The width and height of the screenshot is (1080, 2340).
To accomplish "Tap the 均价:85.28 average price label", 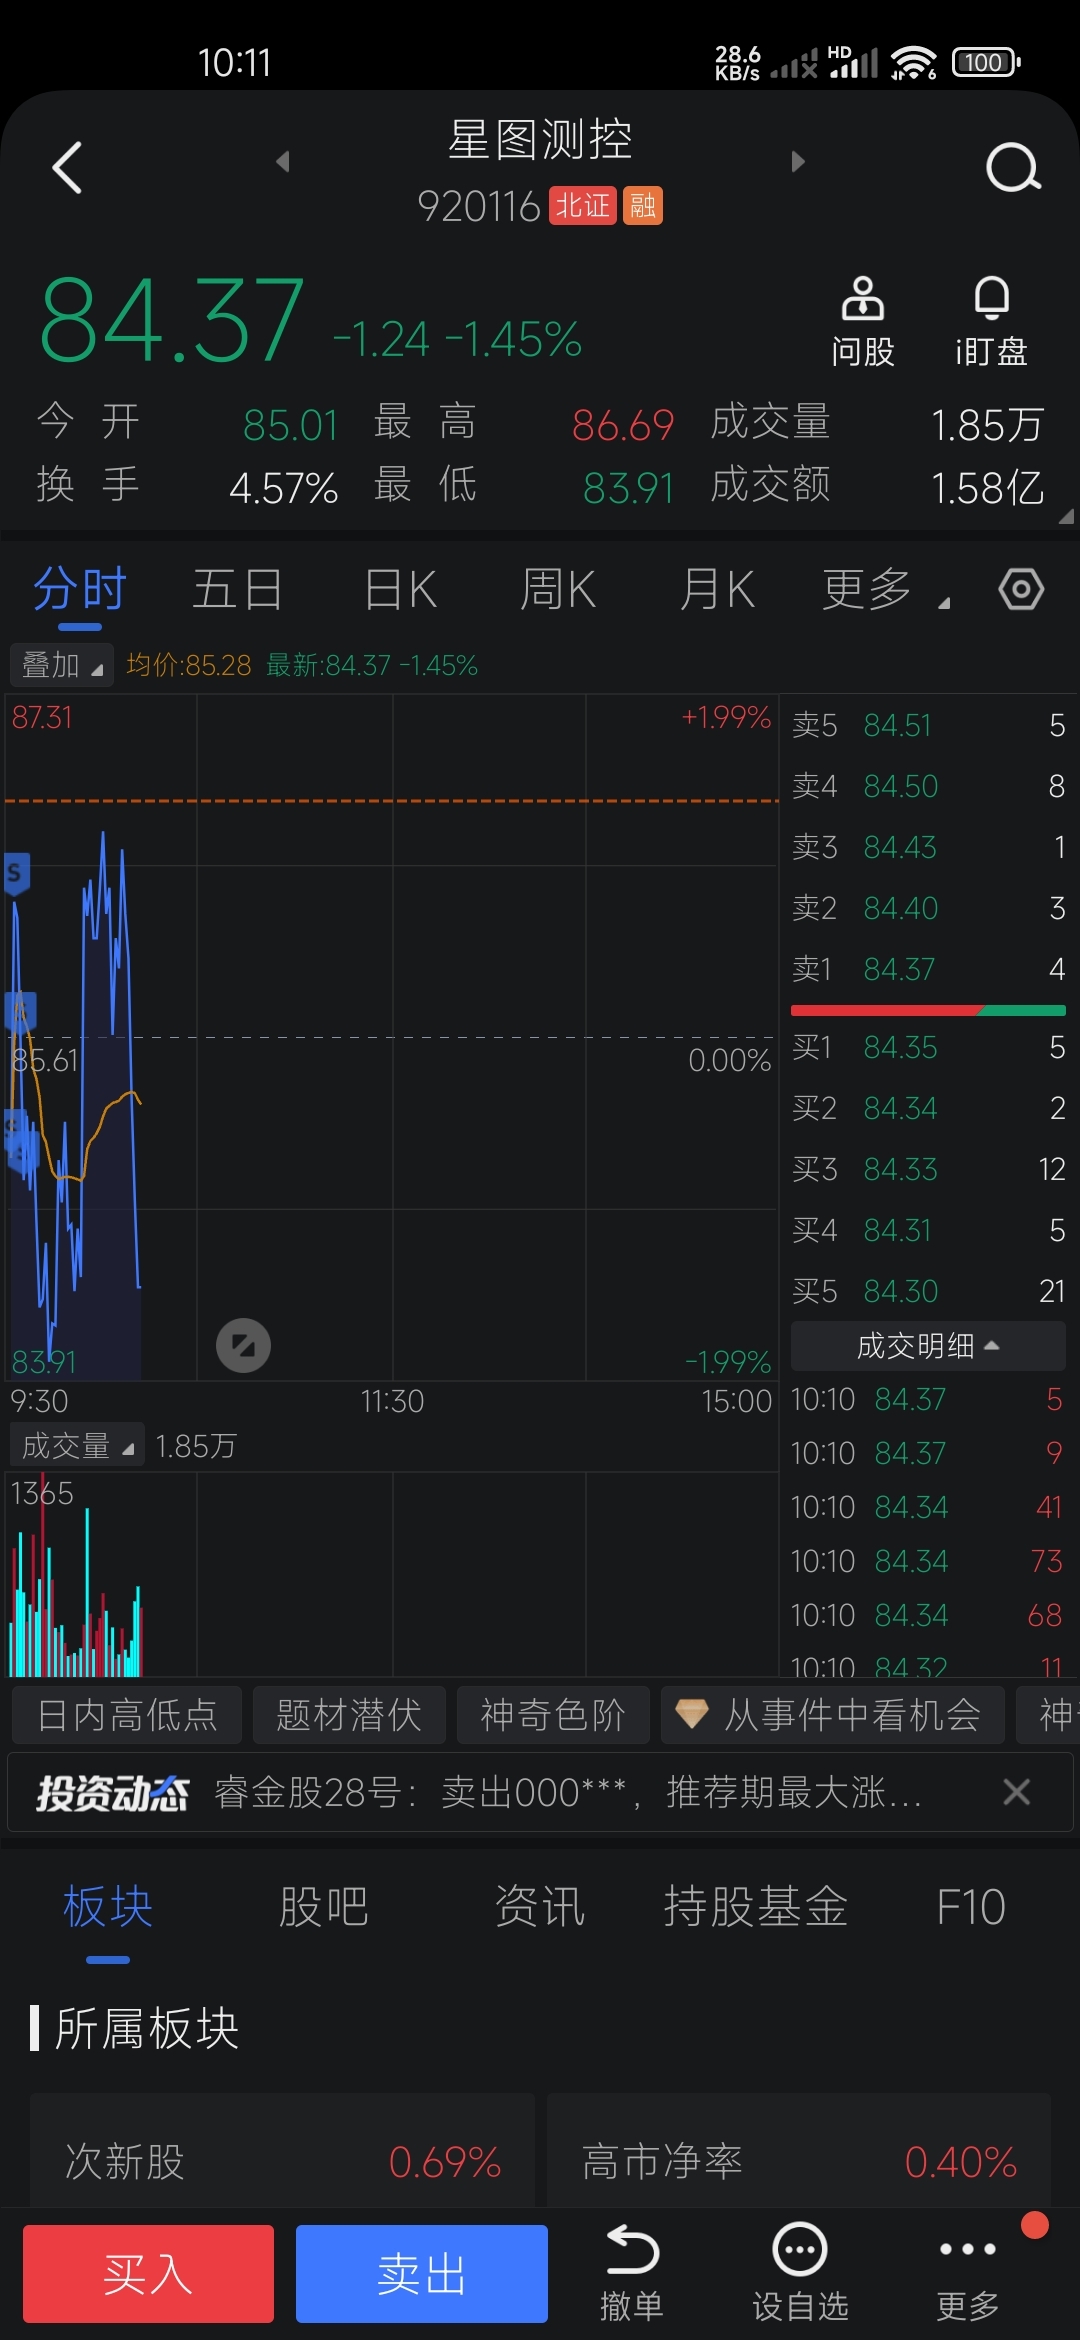I will [x=189, y=665].
